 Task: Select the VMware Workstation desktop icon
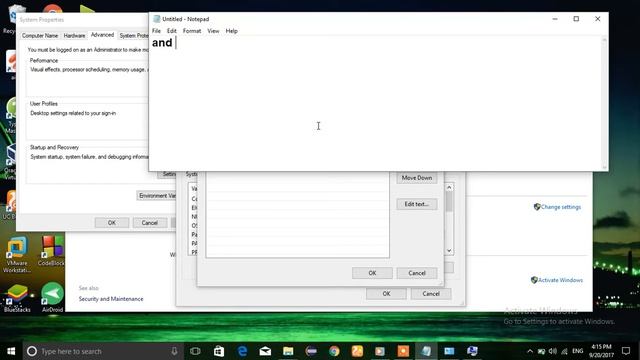point(16,255)
